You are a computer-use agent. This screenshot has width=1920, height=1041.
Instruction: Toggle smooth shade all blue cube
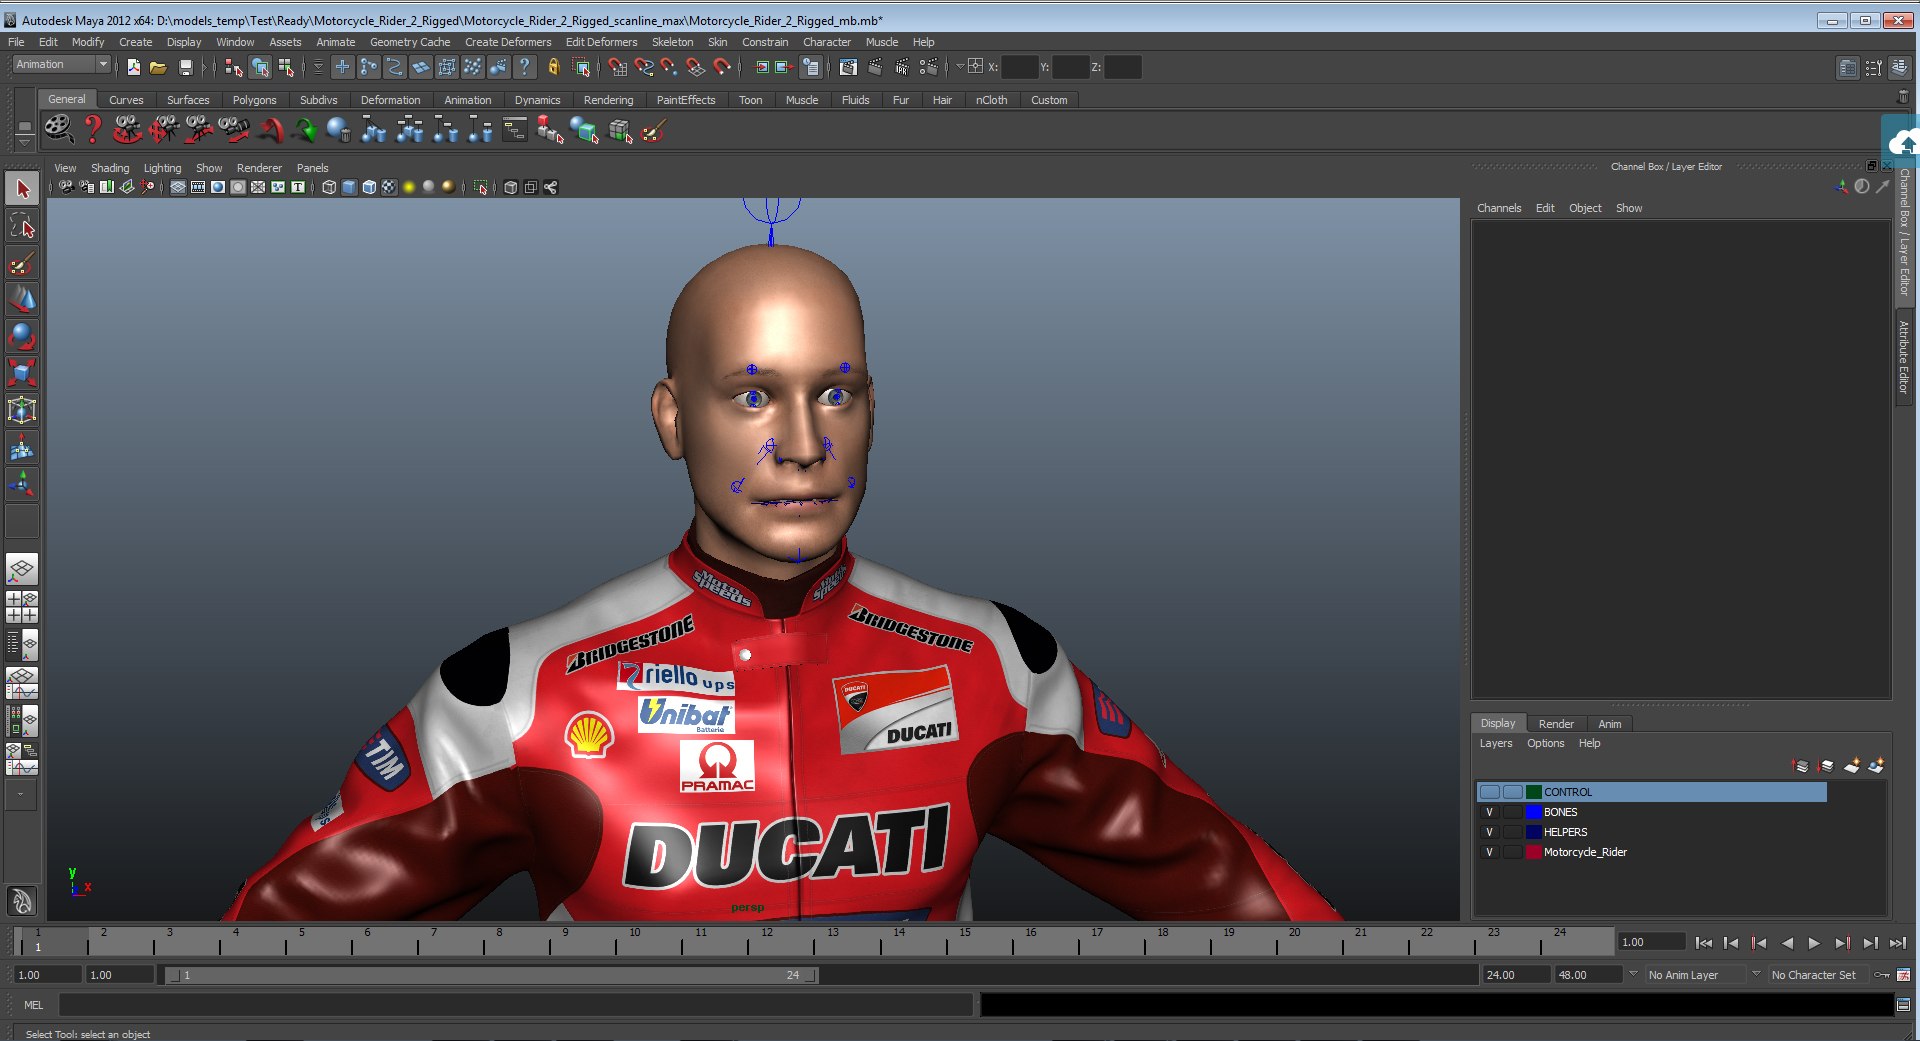[x=349, y=187]
